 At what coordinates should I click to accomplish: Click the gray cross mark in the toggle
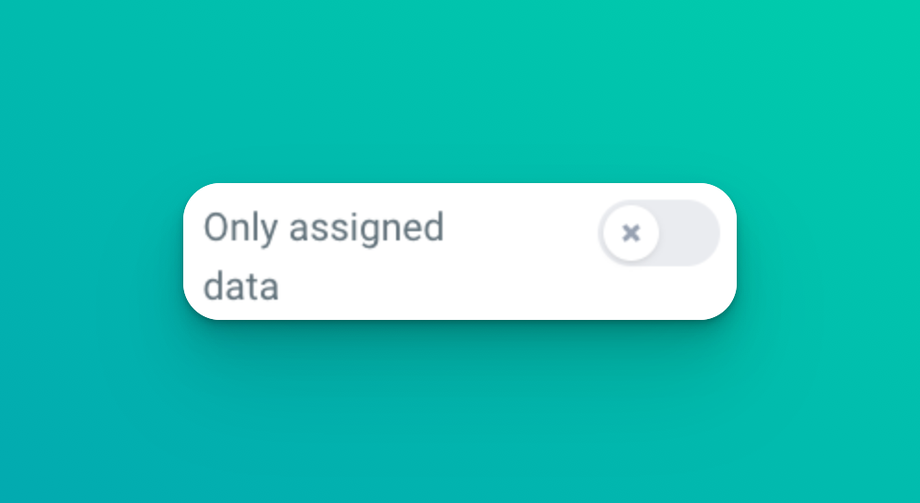631,233
